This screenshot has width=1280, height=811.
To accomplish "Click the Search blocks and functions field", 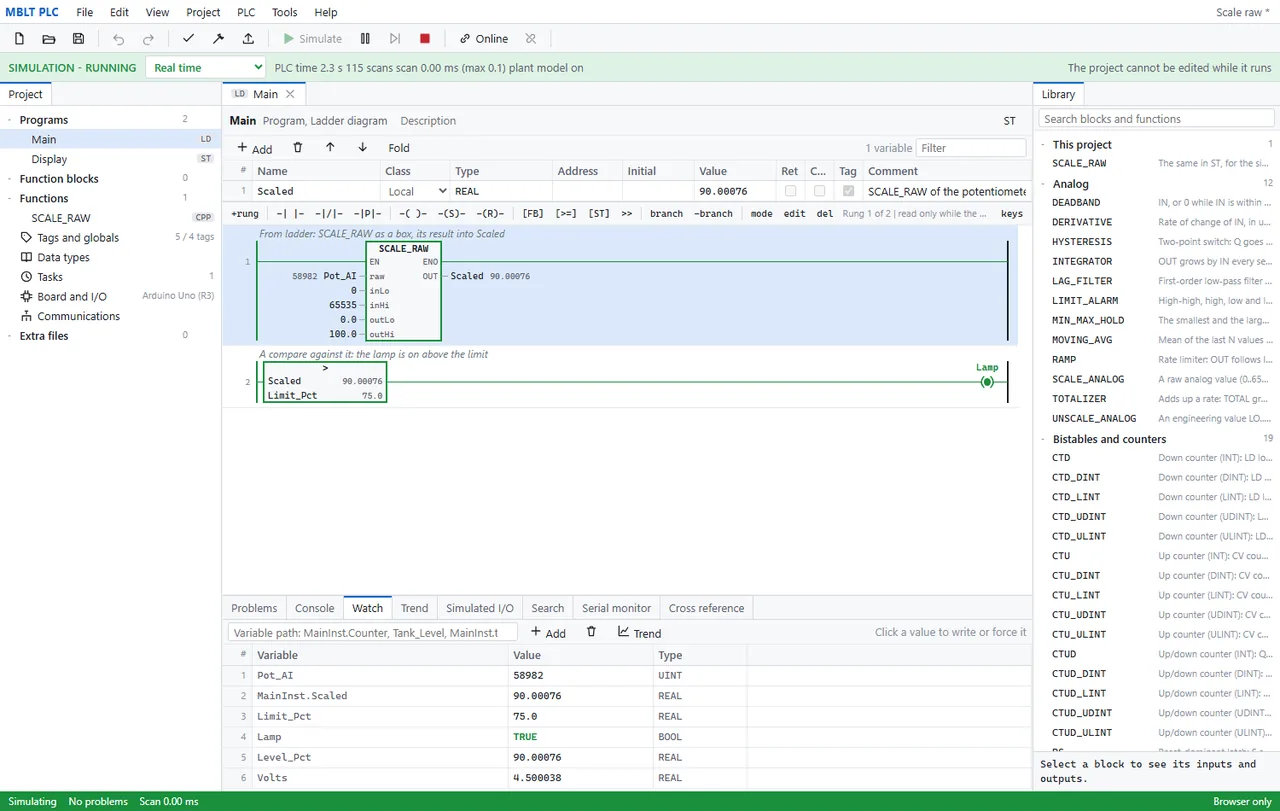I will (1156, 119).
